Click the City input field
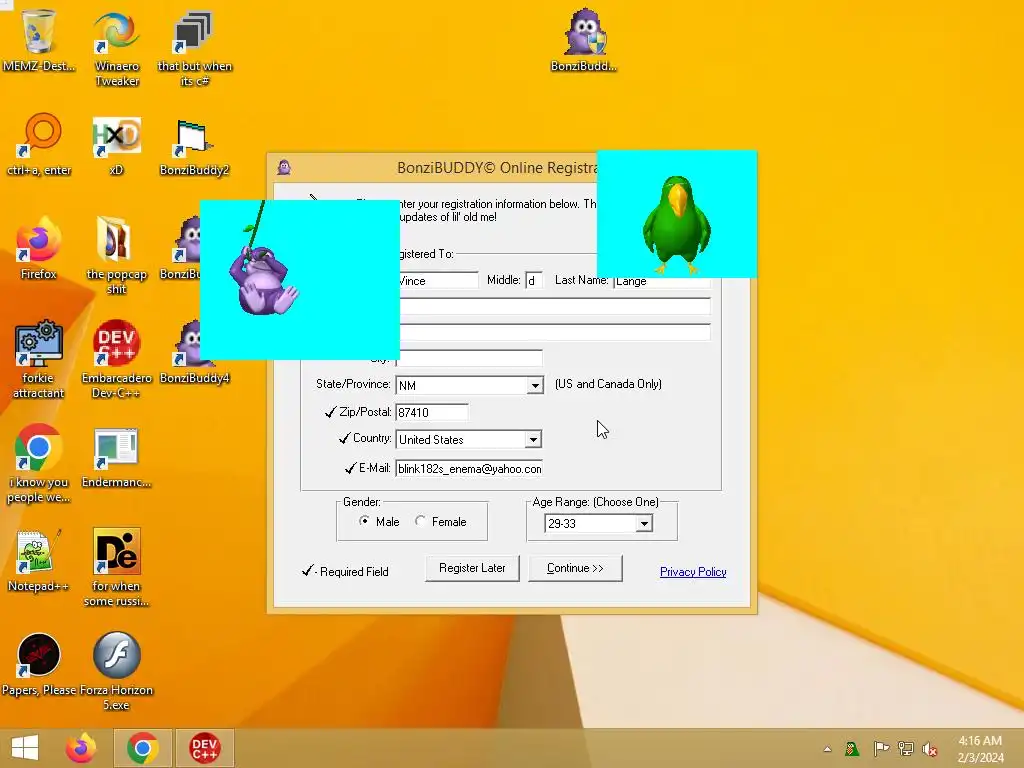This screenshot has height=768, width=1024. (x=469, y=358)
